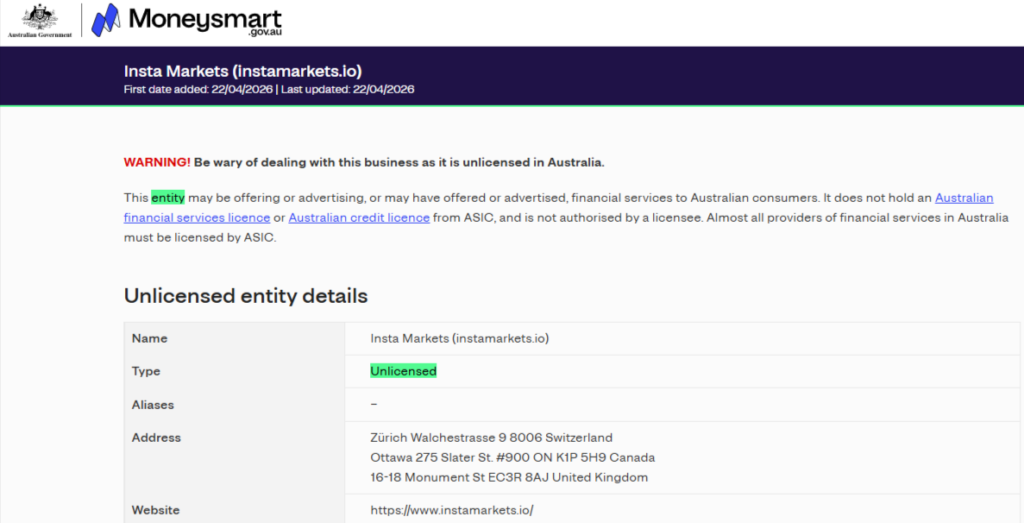Screen dimensions: 1024x523
Task: Click the Australian Government crest logo
Action: tap(40, 20)
